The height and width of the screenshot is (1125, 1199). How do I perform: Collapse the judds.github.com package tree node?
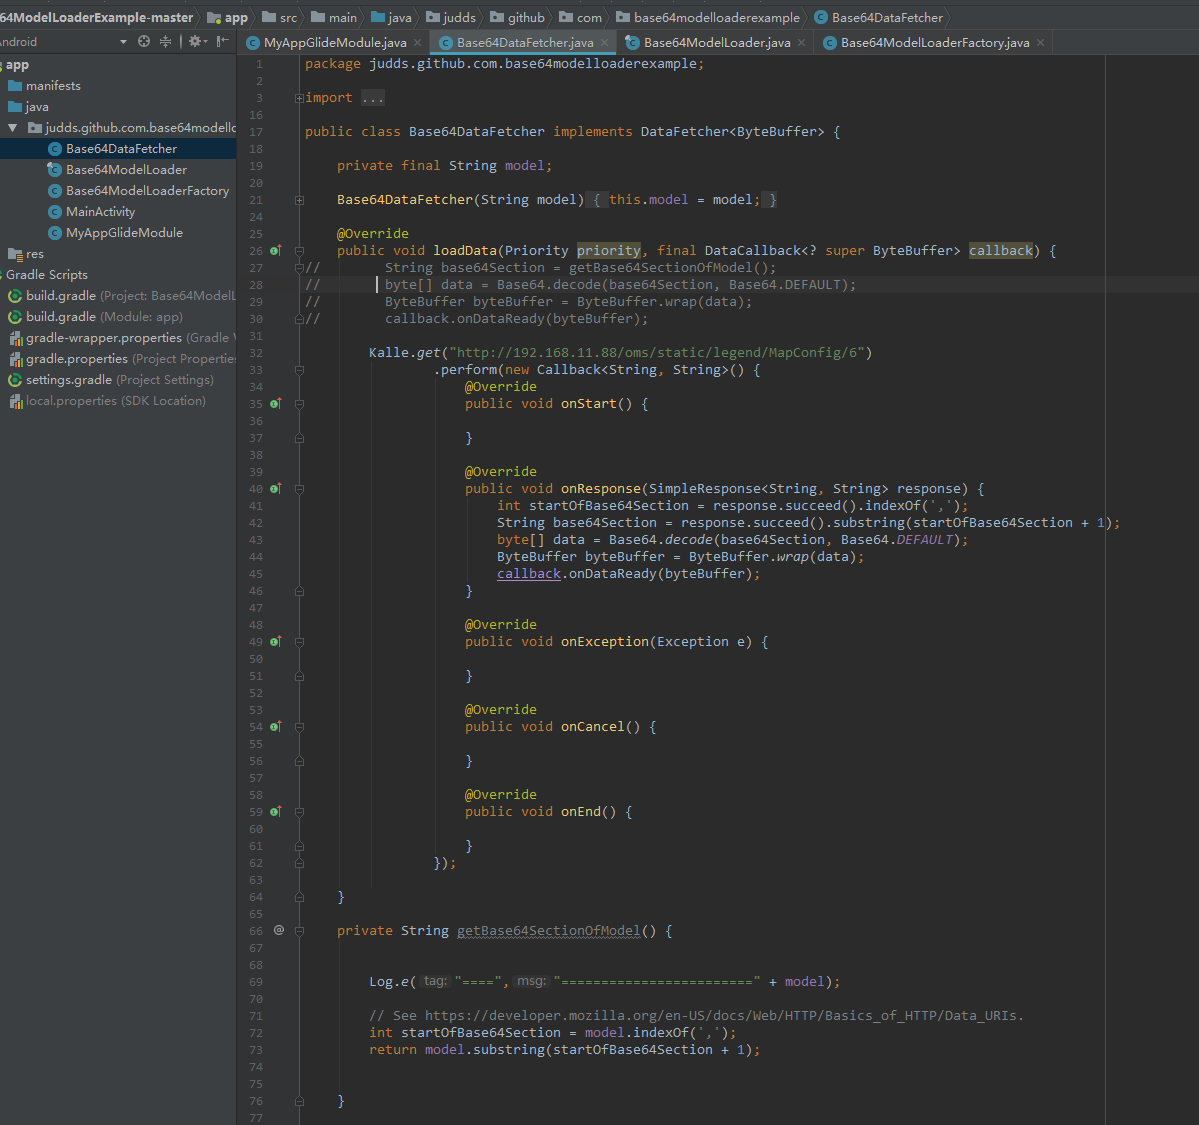point(12,128)
